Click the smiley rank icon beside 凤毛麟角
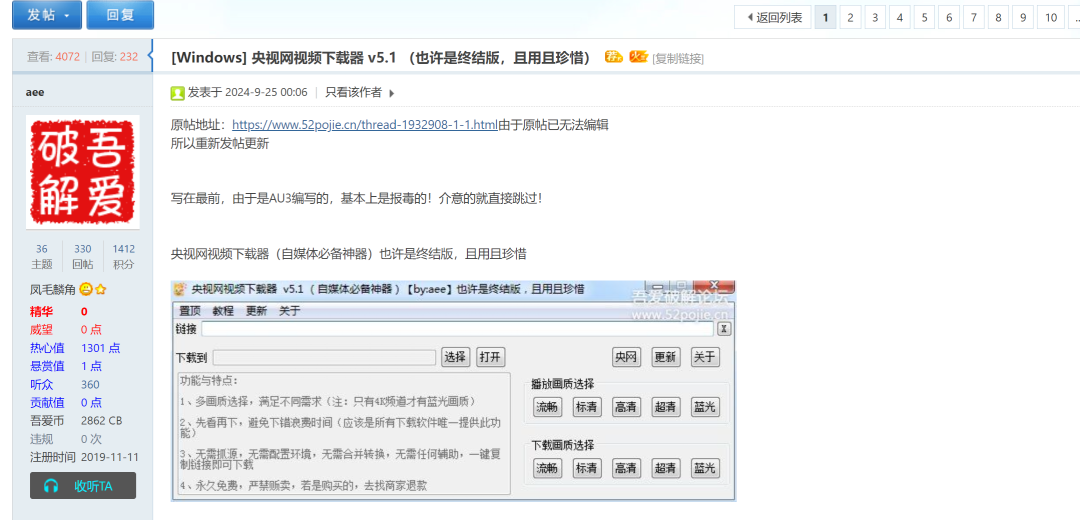Image resolution: width=1080 pixels, height=520 pixels. 85,289
